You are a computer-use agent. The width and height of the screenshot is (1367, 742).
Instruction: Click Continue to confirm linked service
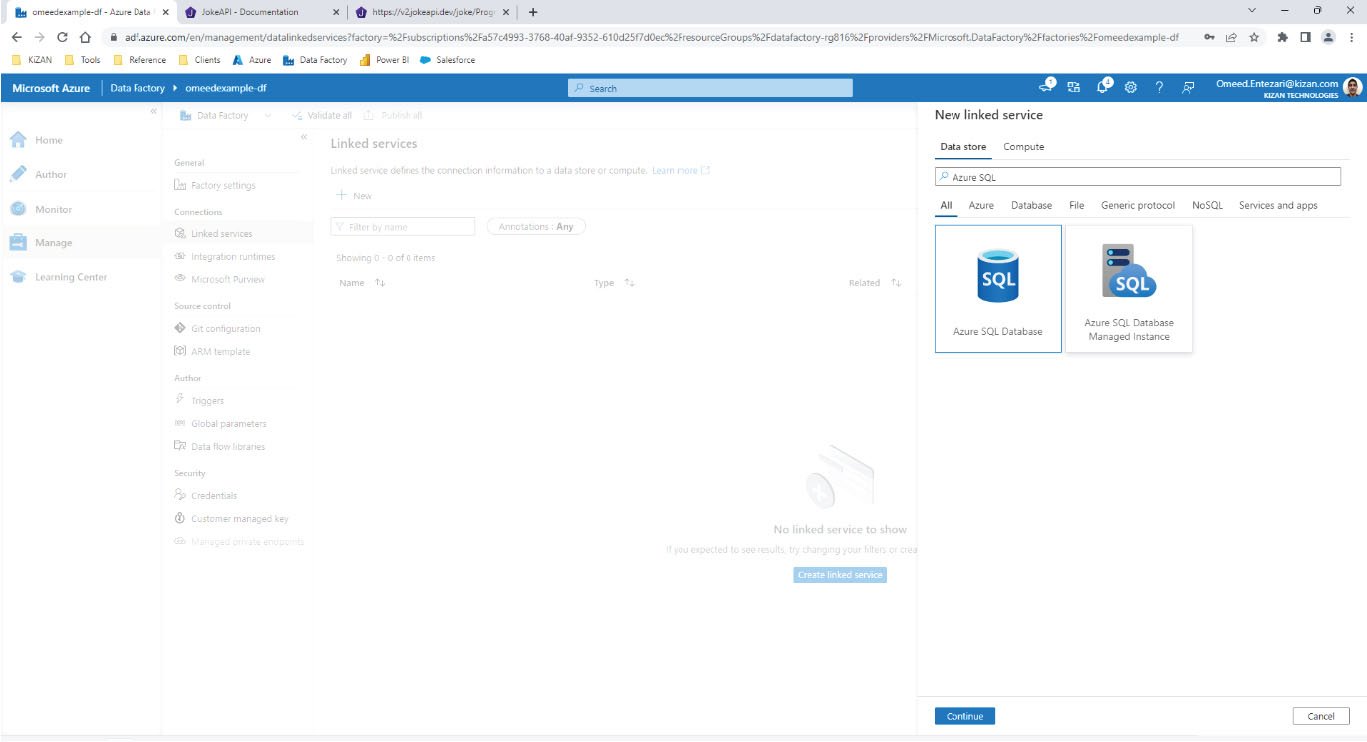click(963, 715)
